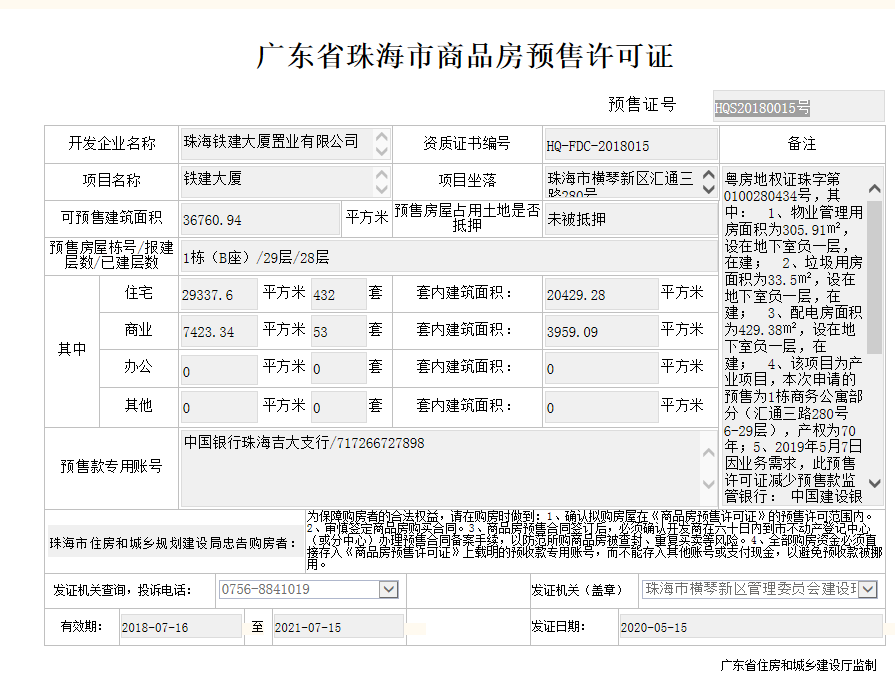The image size is (895, 682).
Task: Click the validity end date 2021-07-15
Action: (x=337, y=627)
